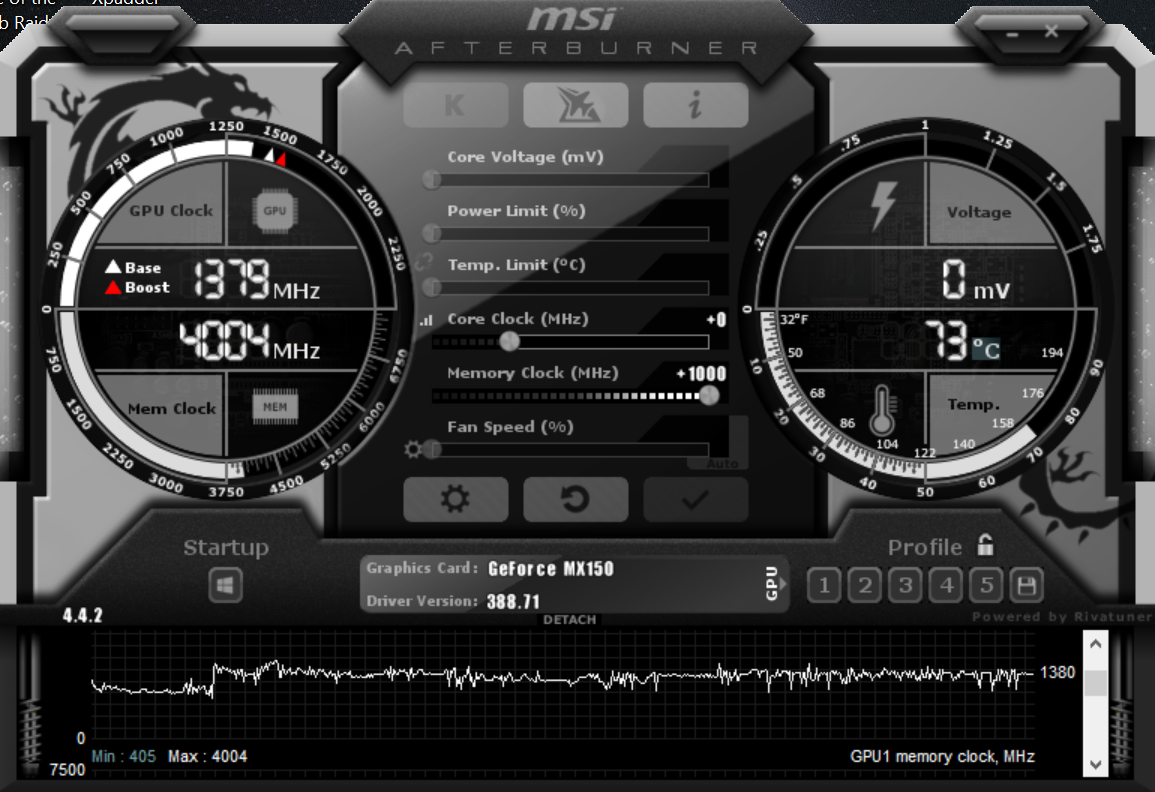Select profile slot 4
Viewport: 1155px width, 792px height.
click(x=946, y=586)
